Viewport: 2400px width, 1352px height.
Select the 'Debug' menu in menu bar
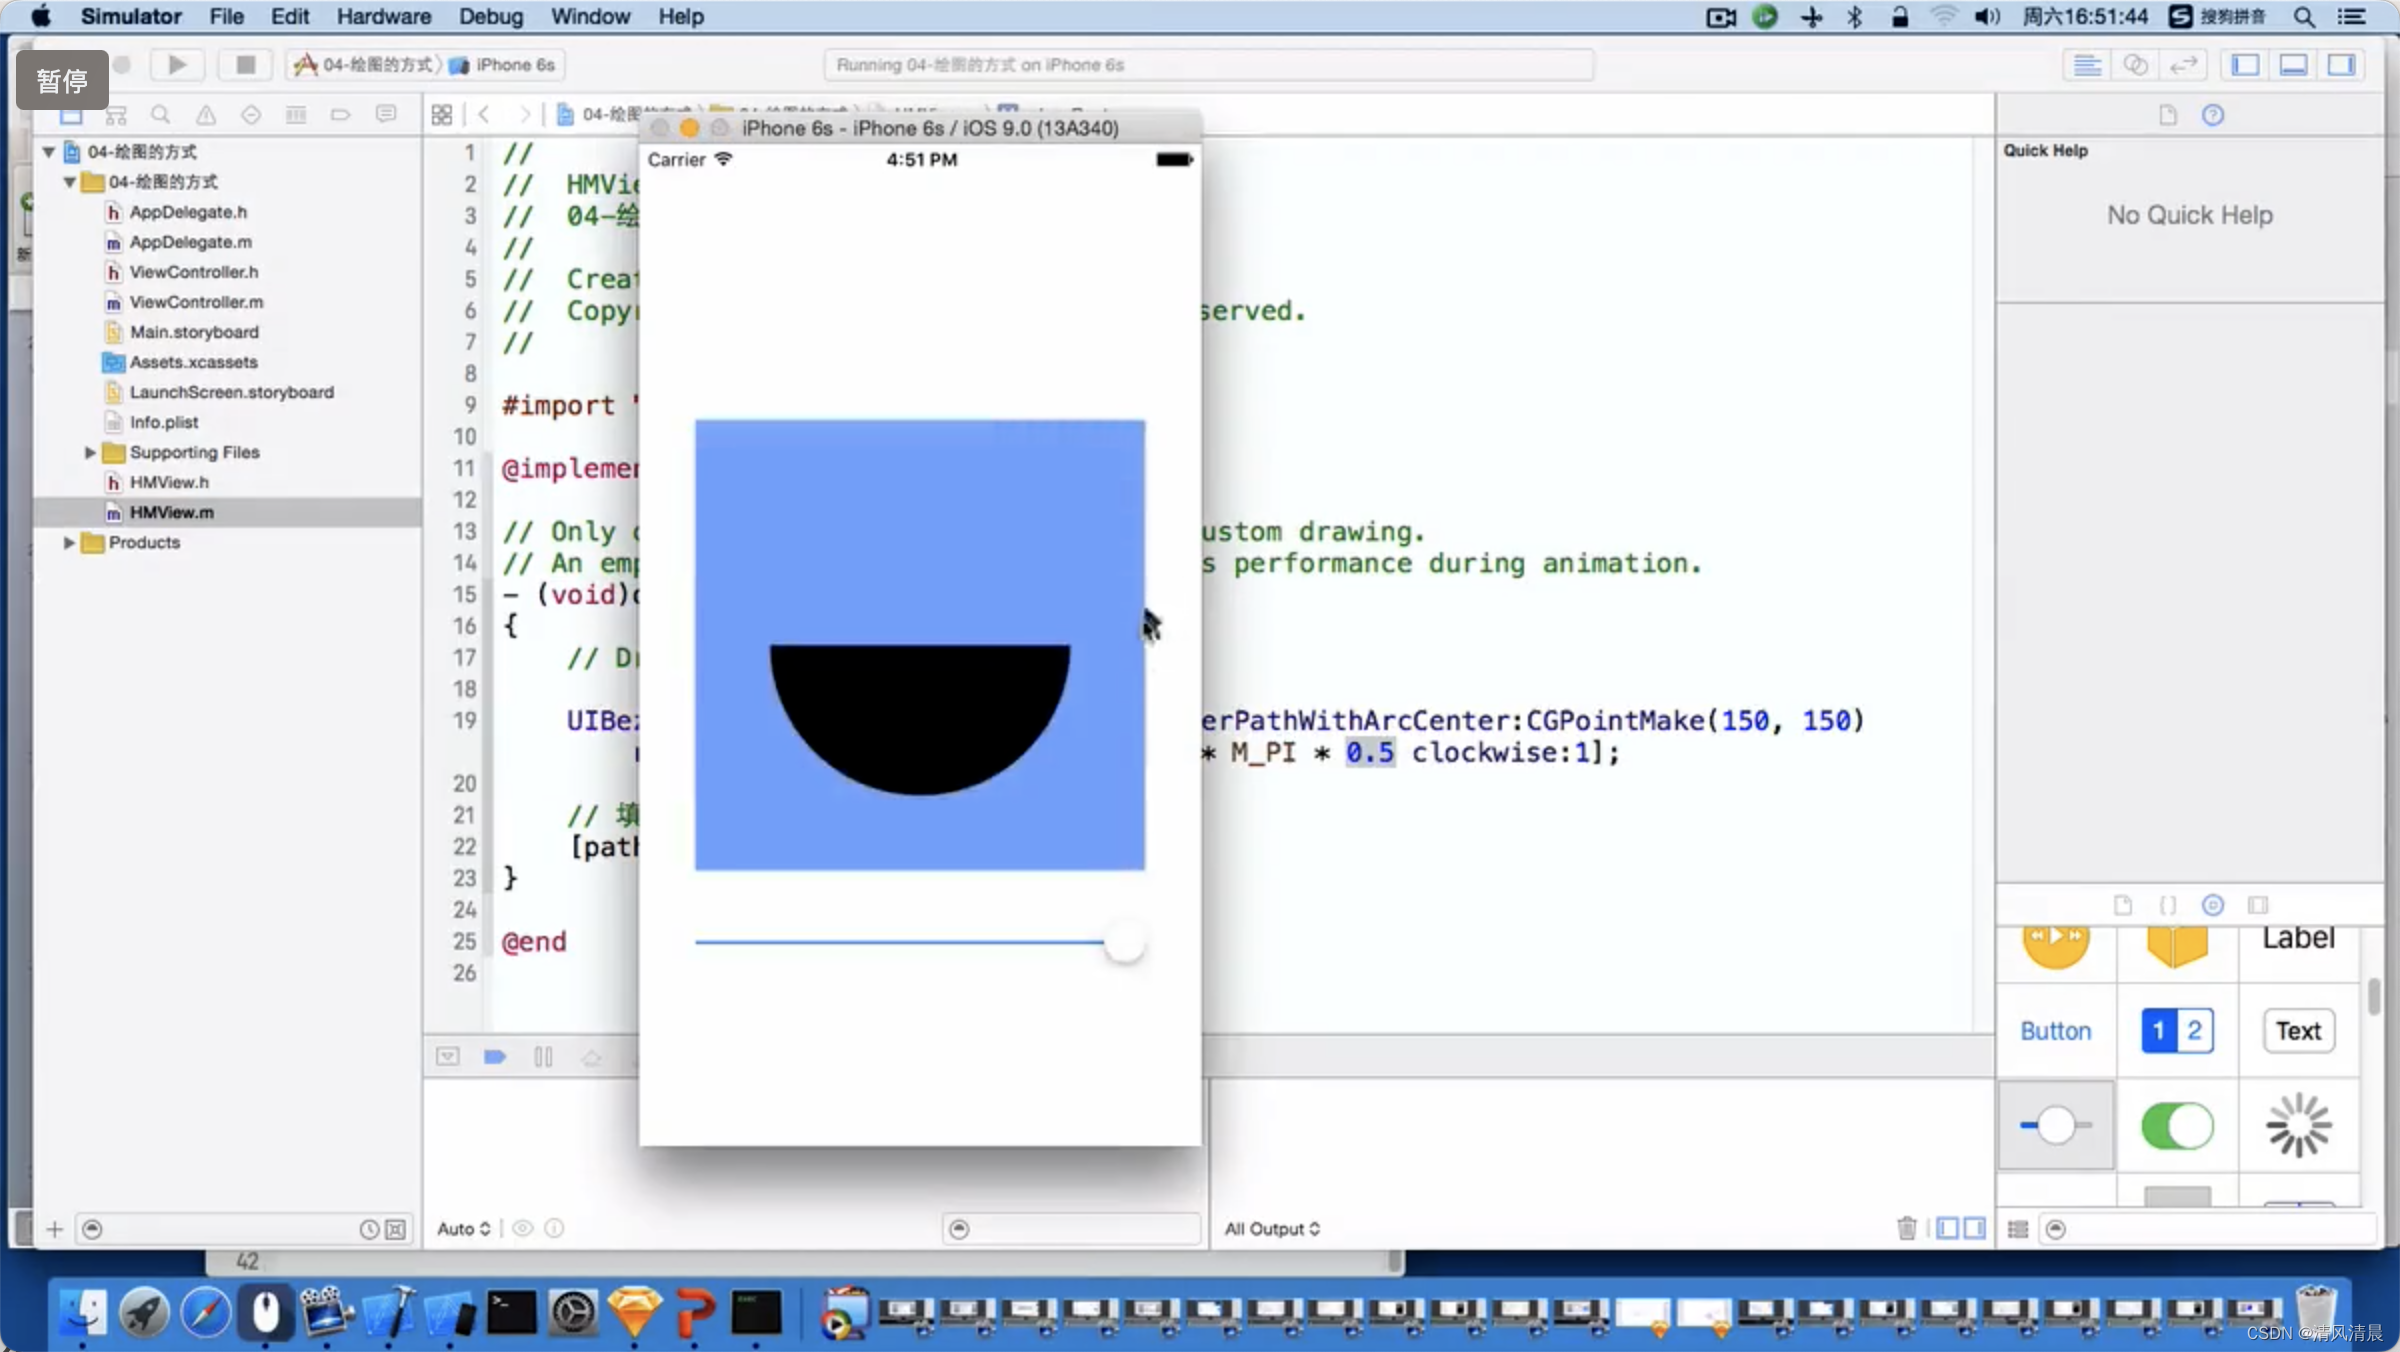click(491, 16)
